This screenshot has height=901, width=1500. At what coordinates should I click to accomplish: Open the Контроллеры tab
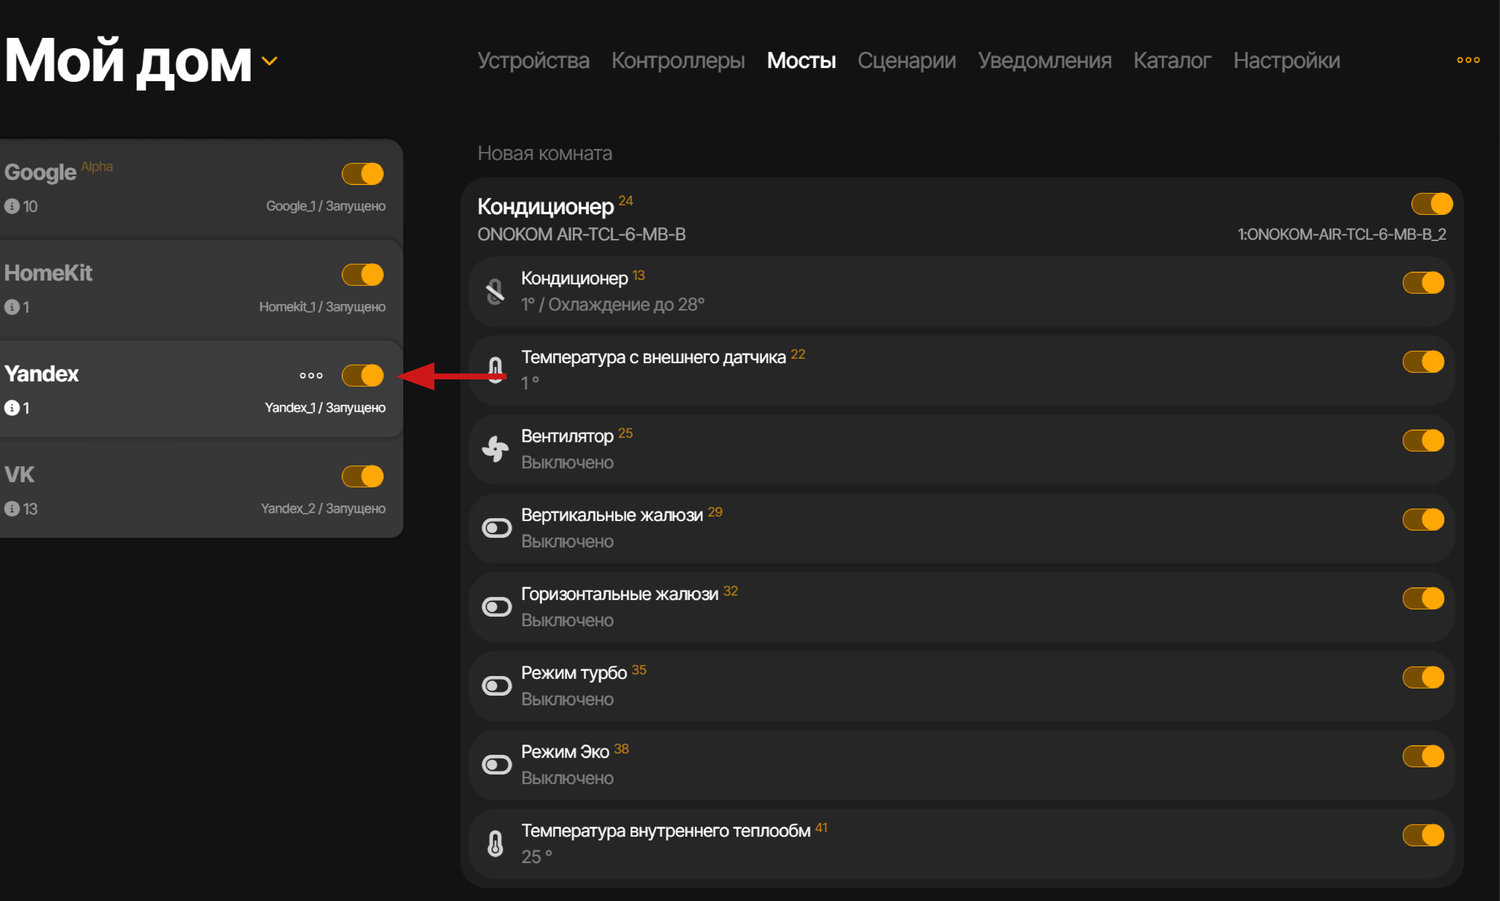click(678, 61)
